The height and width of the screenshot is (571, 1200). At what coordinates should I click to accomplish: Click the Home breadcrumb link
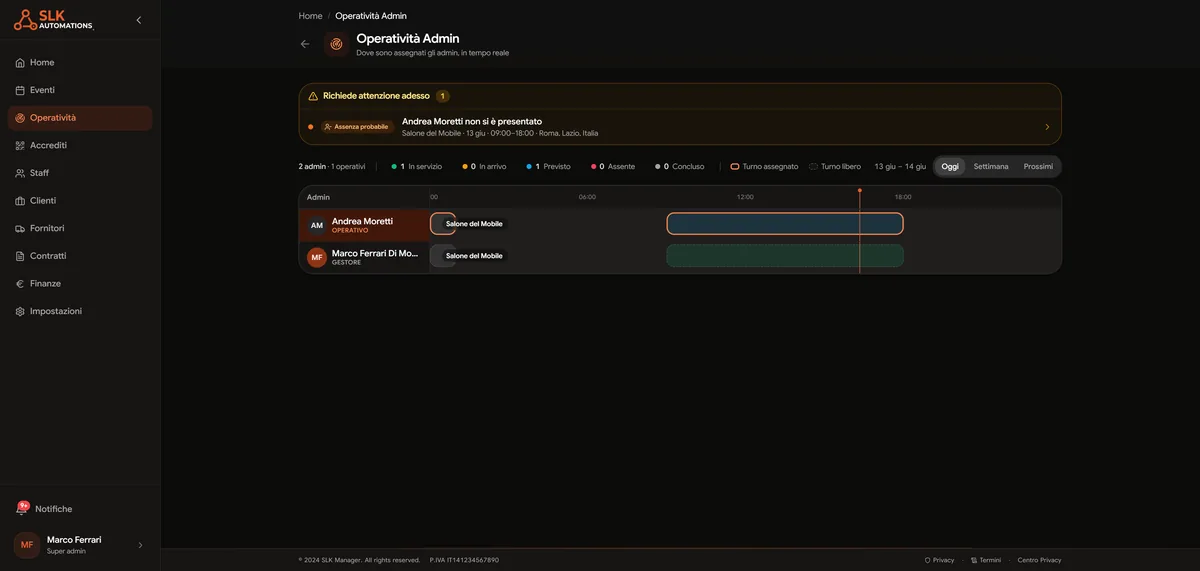pyautogui.click(x=310, y=16)
